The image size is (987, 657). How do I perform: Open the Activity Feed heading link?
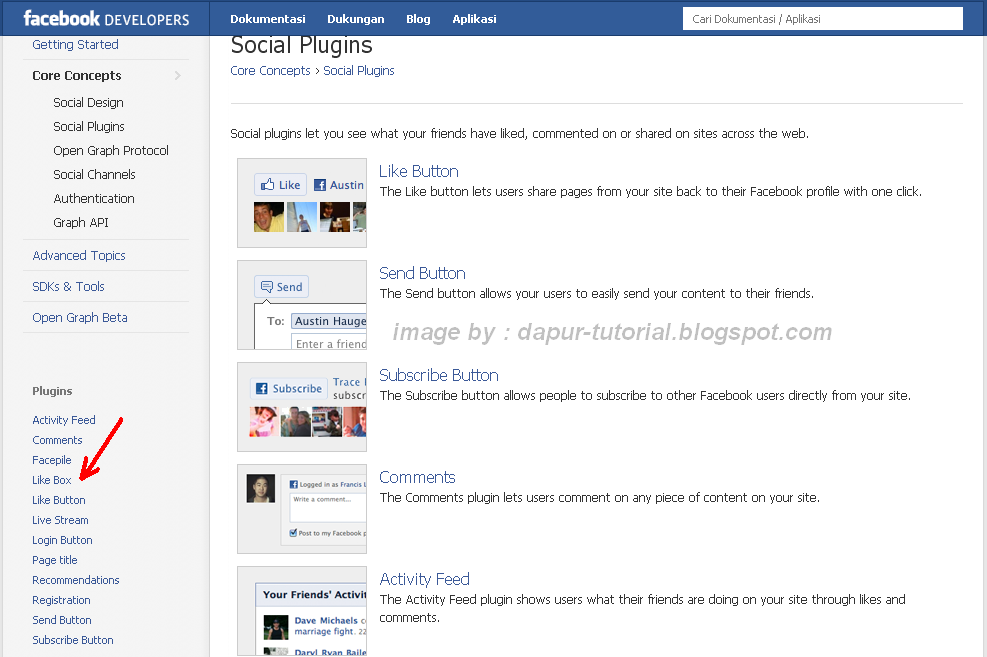(425, 579)
